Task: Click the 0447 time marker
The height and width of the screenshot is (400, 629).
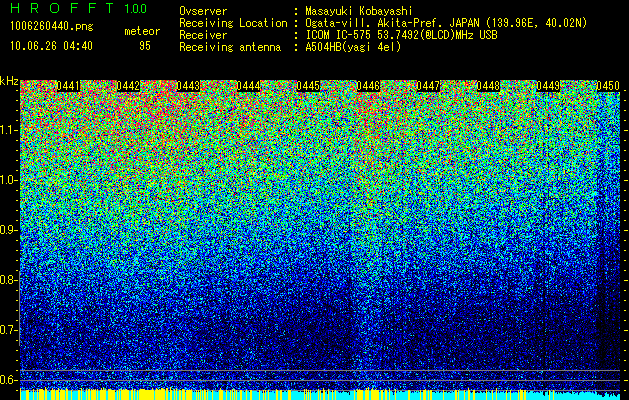Action: point(428,86)
